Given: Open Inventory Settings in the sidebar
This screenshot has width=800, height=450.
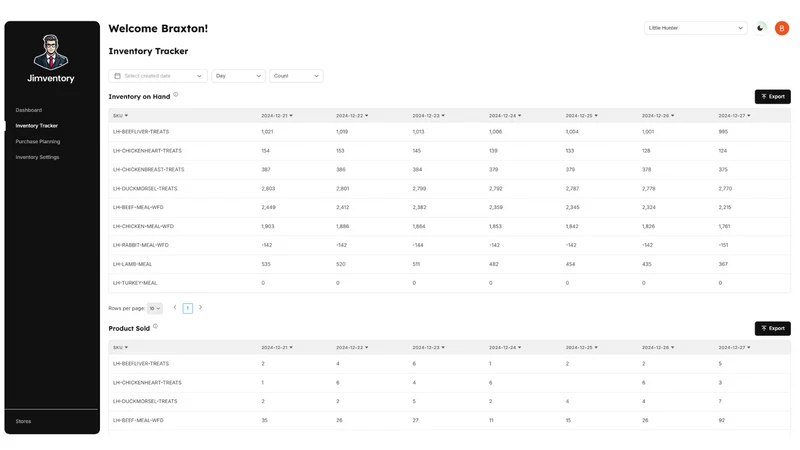Looking at the screenshot, I should tap(37, 157).
